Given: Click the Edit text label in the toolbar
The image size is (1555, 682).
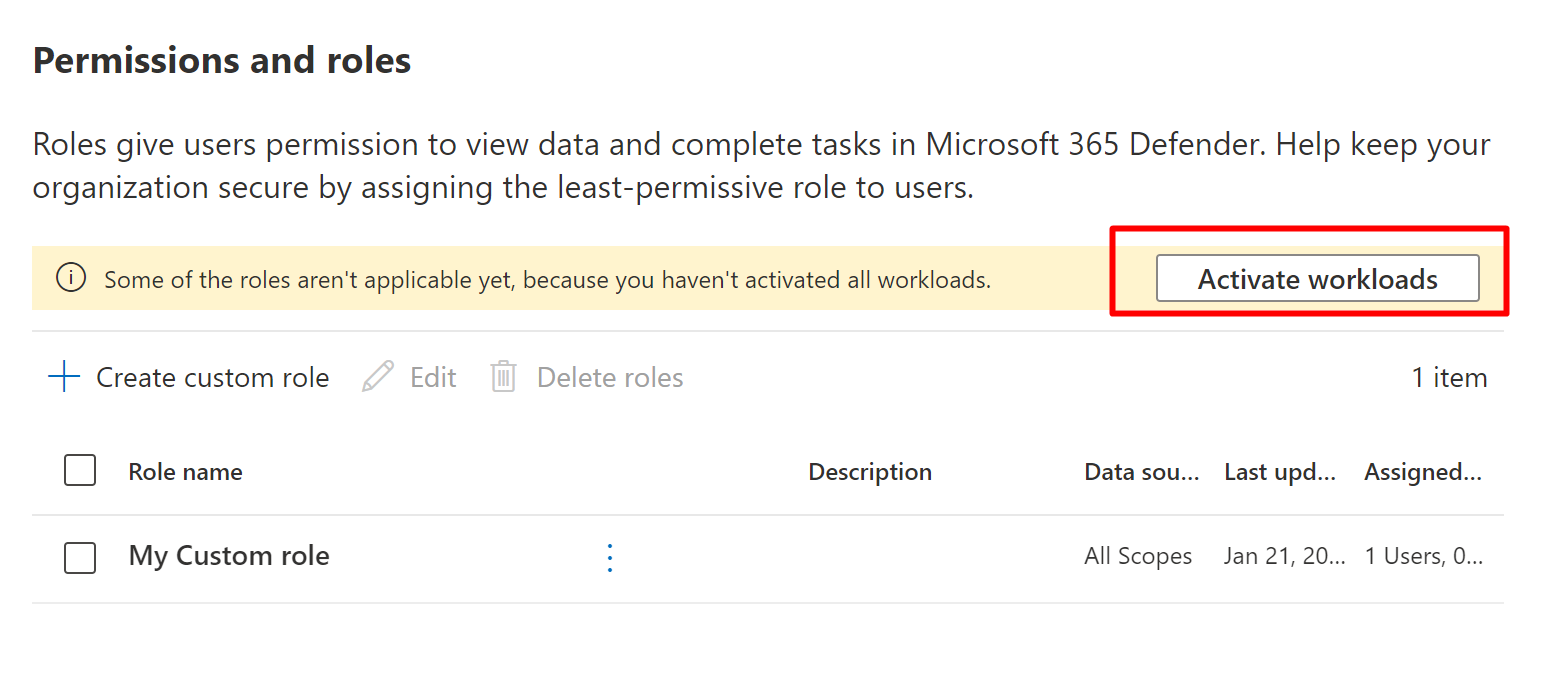Looking at the screenshot, I should pos(433,378).
